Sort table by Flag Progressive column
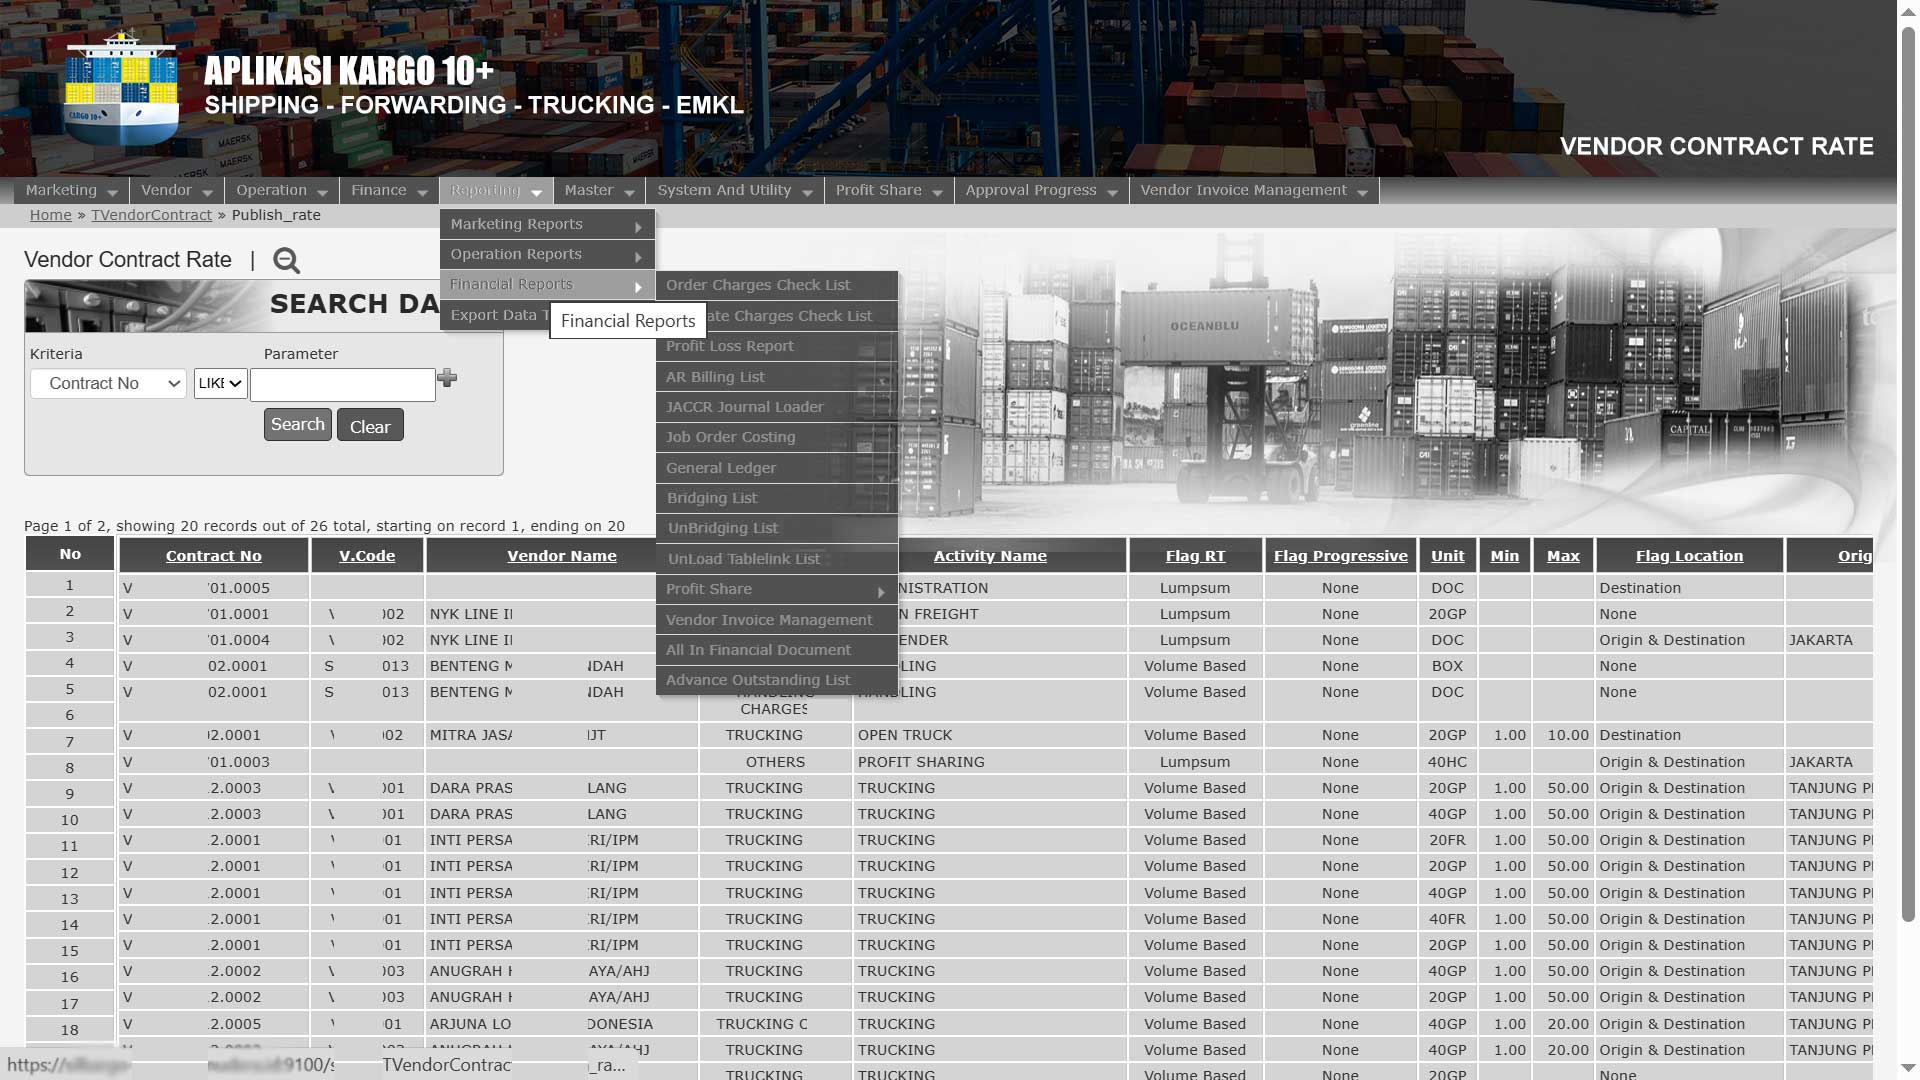Image resolution: width=1920 pixels, height=1080 pixels. [1340, 556]
